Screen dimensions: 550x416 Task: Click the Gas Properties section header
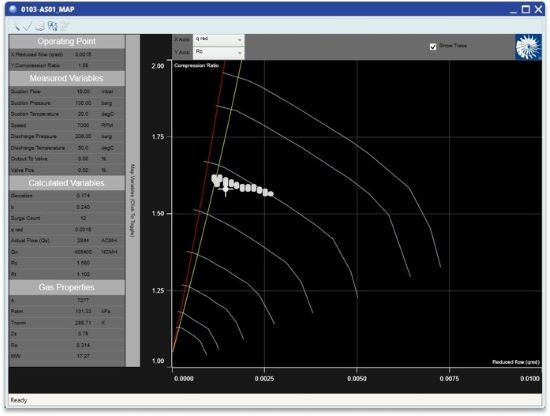tap(67, 287)
